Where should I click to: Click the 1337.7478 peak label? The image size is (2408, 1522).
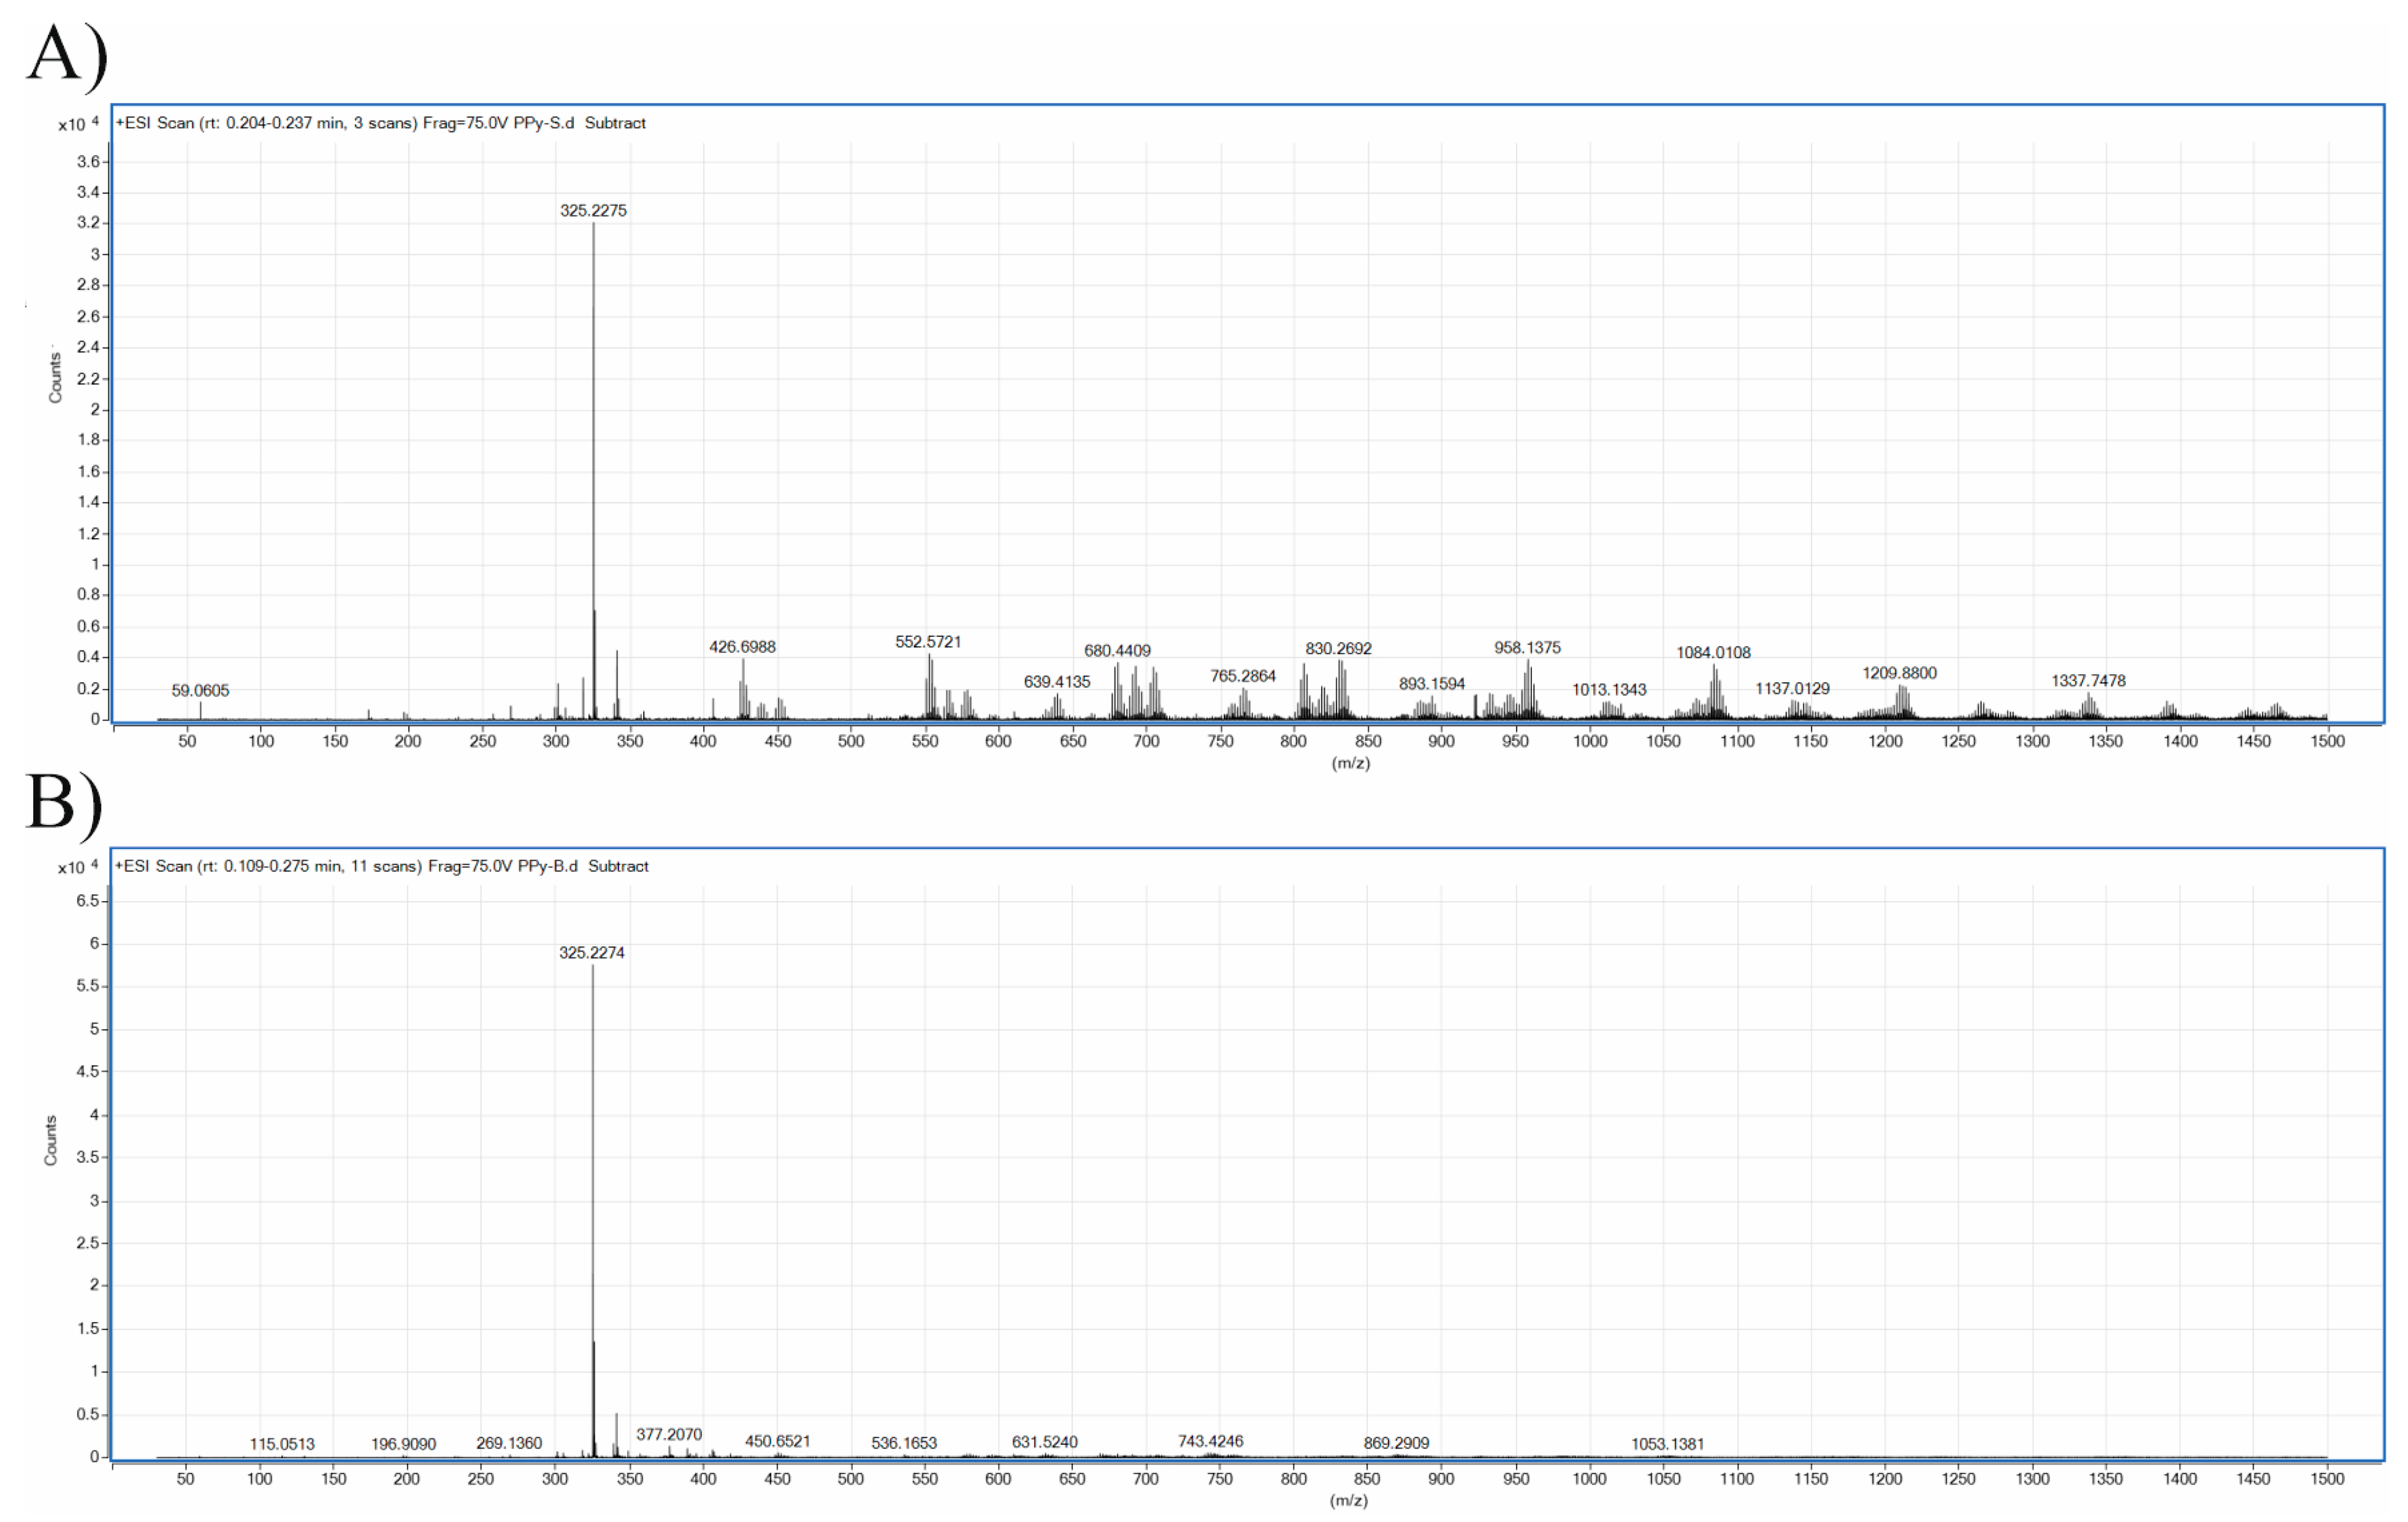point(2088,680)
